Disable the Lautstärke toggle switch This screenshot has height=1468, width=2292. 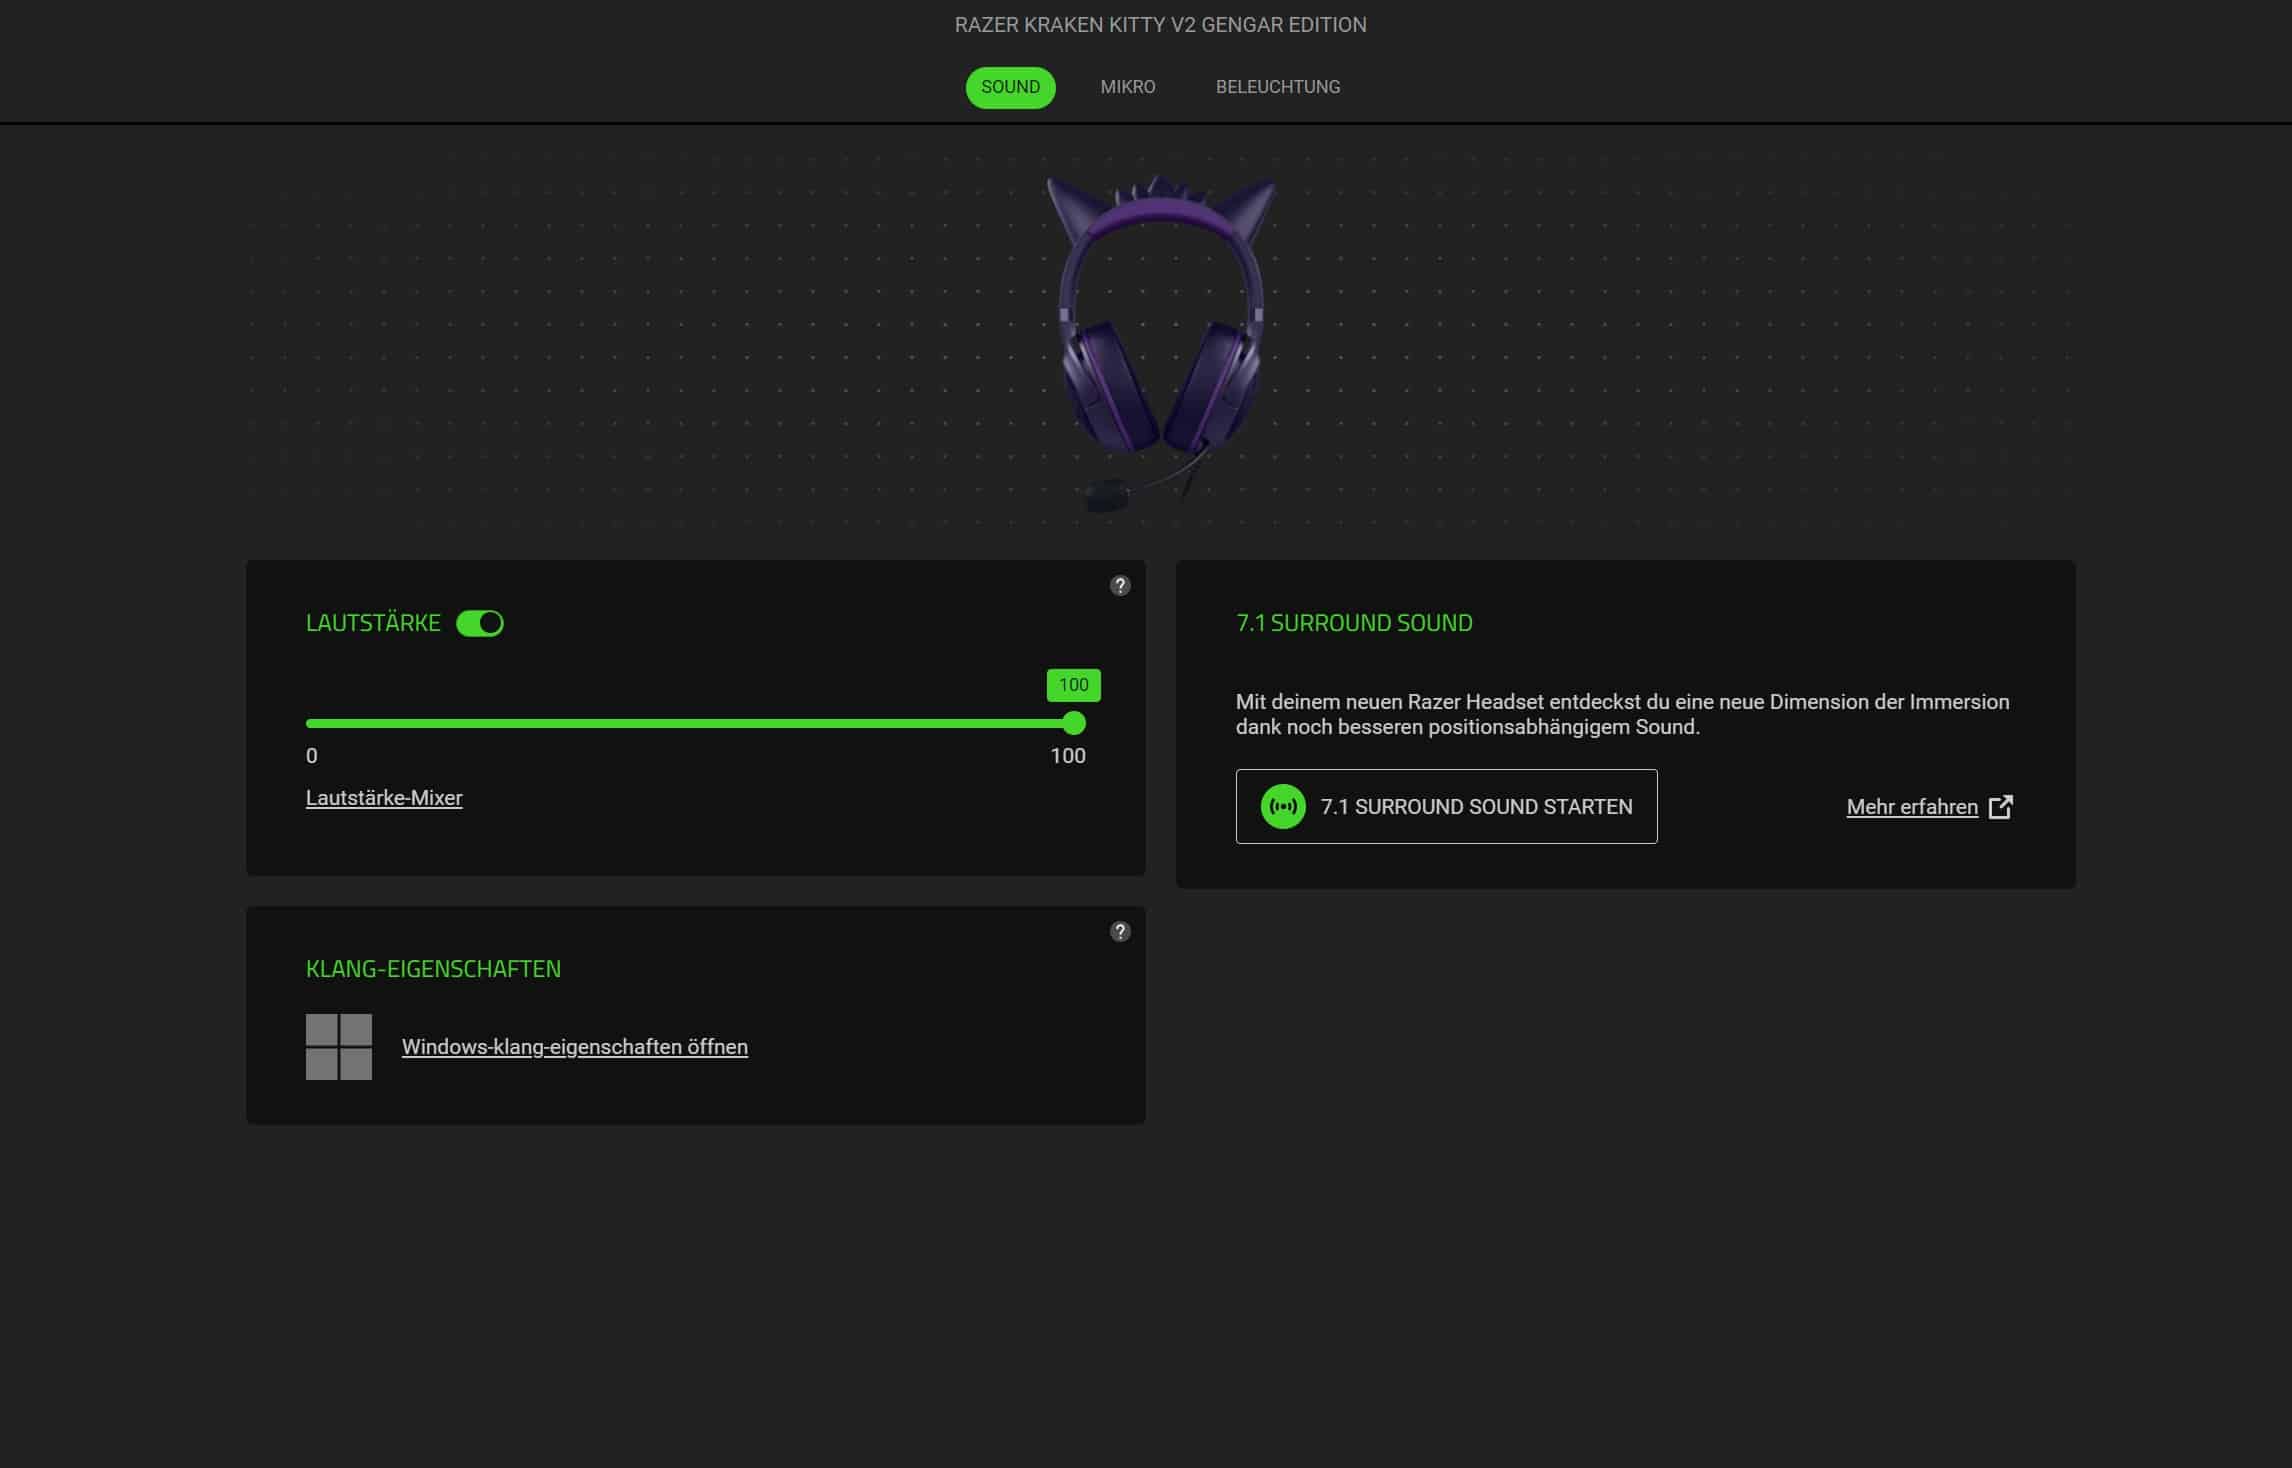pyautogui.click(x=480, y=623)
